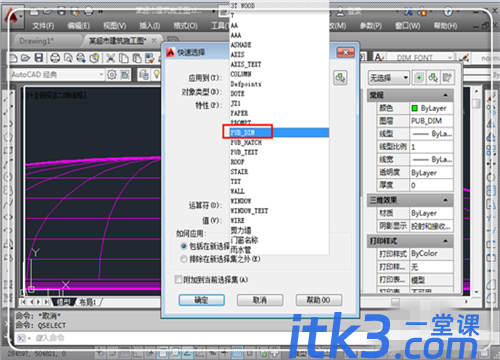
Task: Click the PUB_DIM layer value in Properties
Action: [x=431, y=121]
